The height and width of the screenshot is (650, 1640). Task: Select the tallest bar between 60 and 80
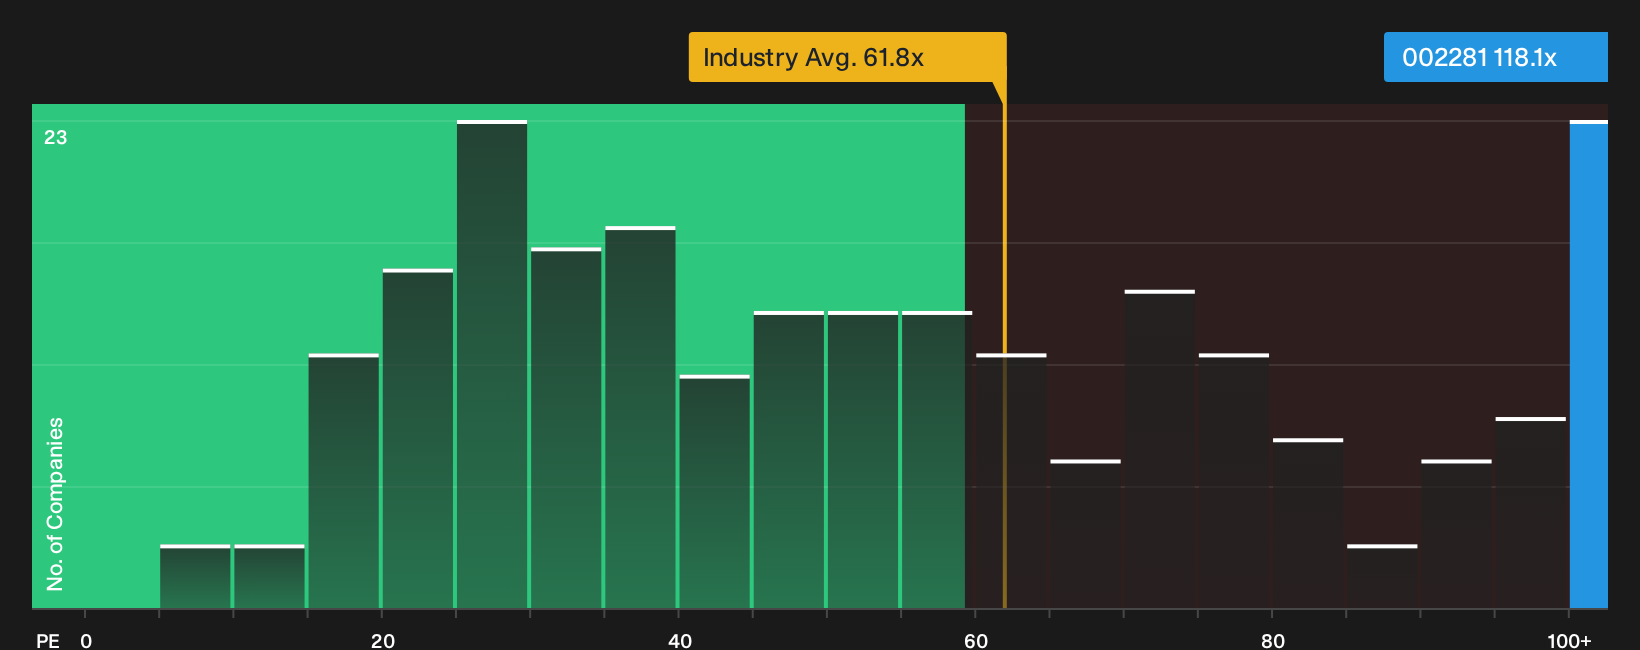pos(1160,449)
